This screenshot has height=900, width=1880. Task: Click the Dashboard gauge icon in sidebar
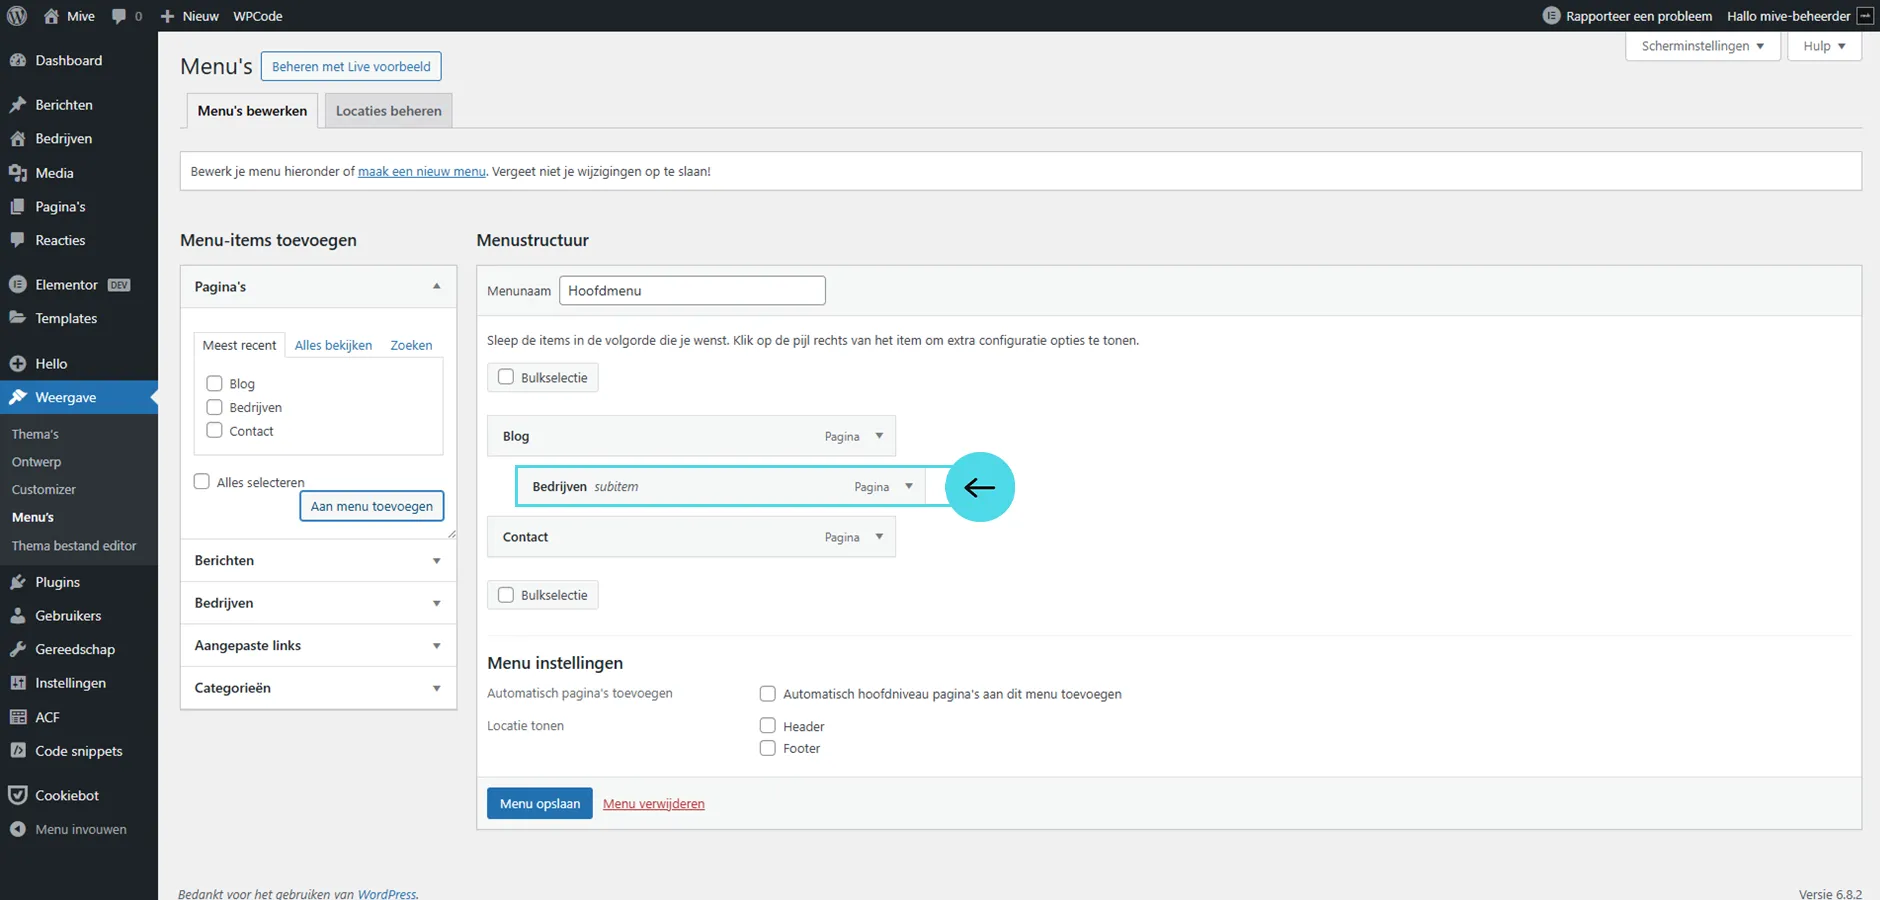pyautogui.click(x=18, y=60)
